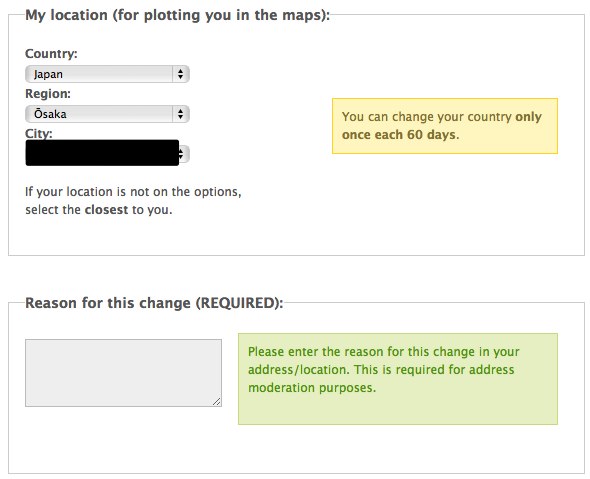Click the Reason for this change heading
Screen dimensions: 590x479
(154, 303)
